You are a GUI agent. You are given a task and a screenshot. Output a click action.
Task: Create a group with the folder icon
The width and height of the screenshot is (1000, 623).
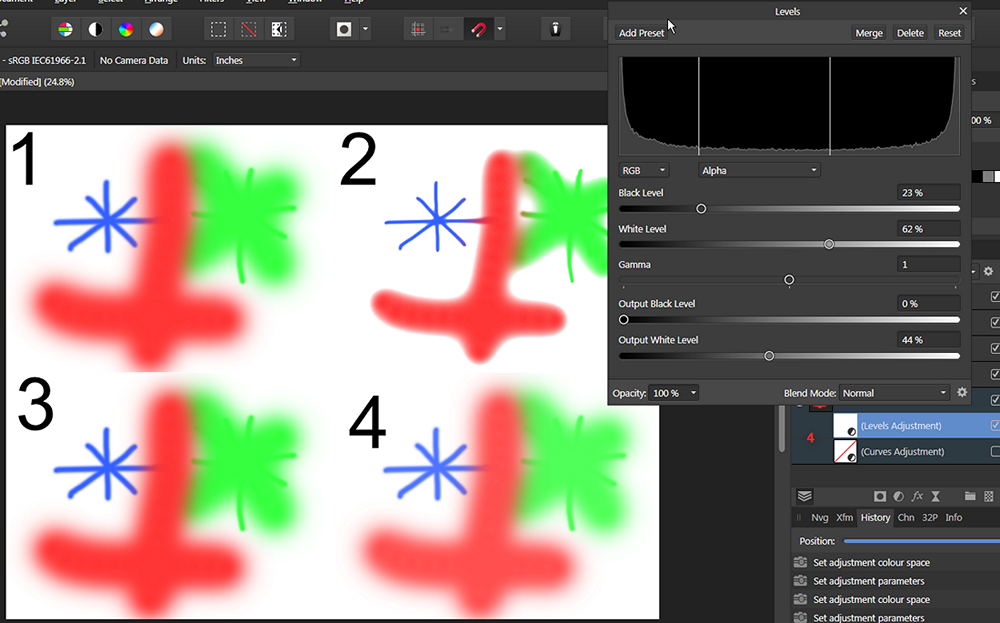[x=970, y=496]
